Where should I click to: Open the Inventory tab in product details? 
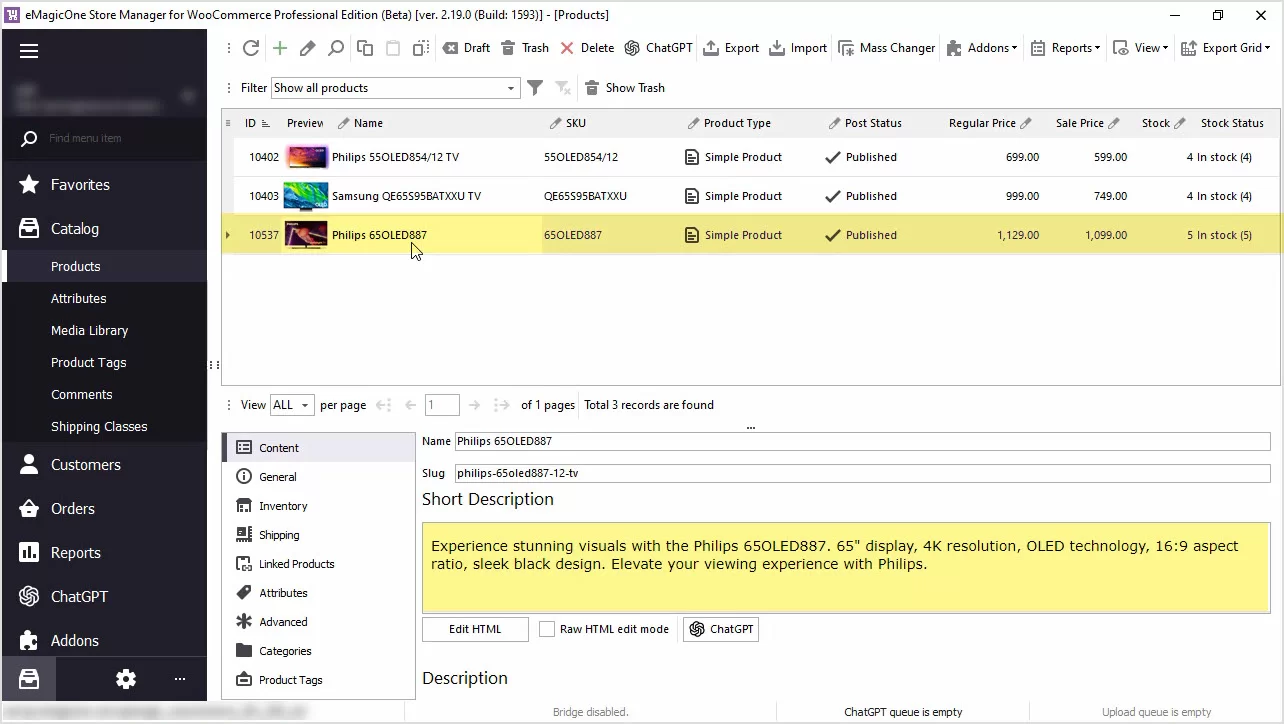click(283, 506)
